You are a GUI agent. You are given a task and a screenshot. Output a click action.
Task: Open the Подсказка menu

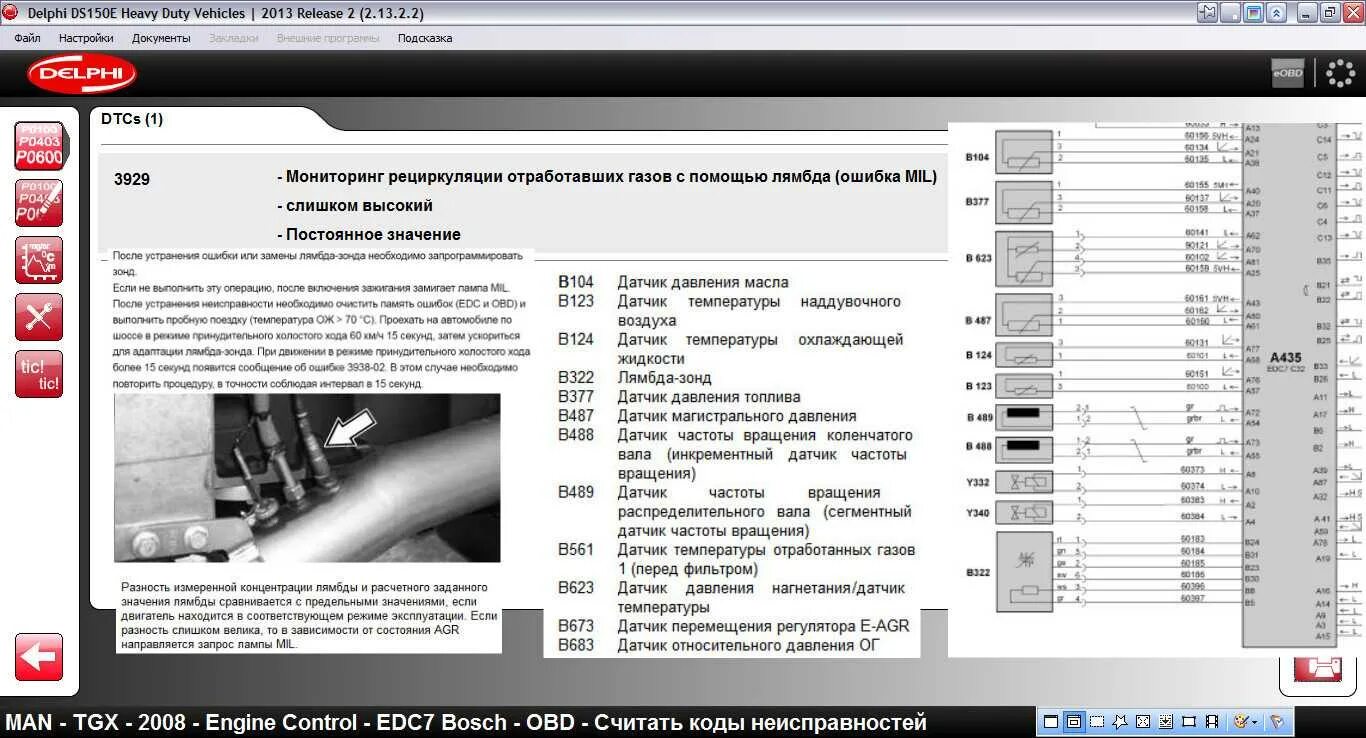coord(425,38)
